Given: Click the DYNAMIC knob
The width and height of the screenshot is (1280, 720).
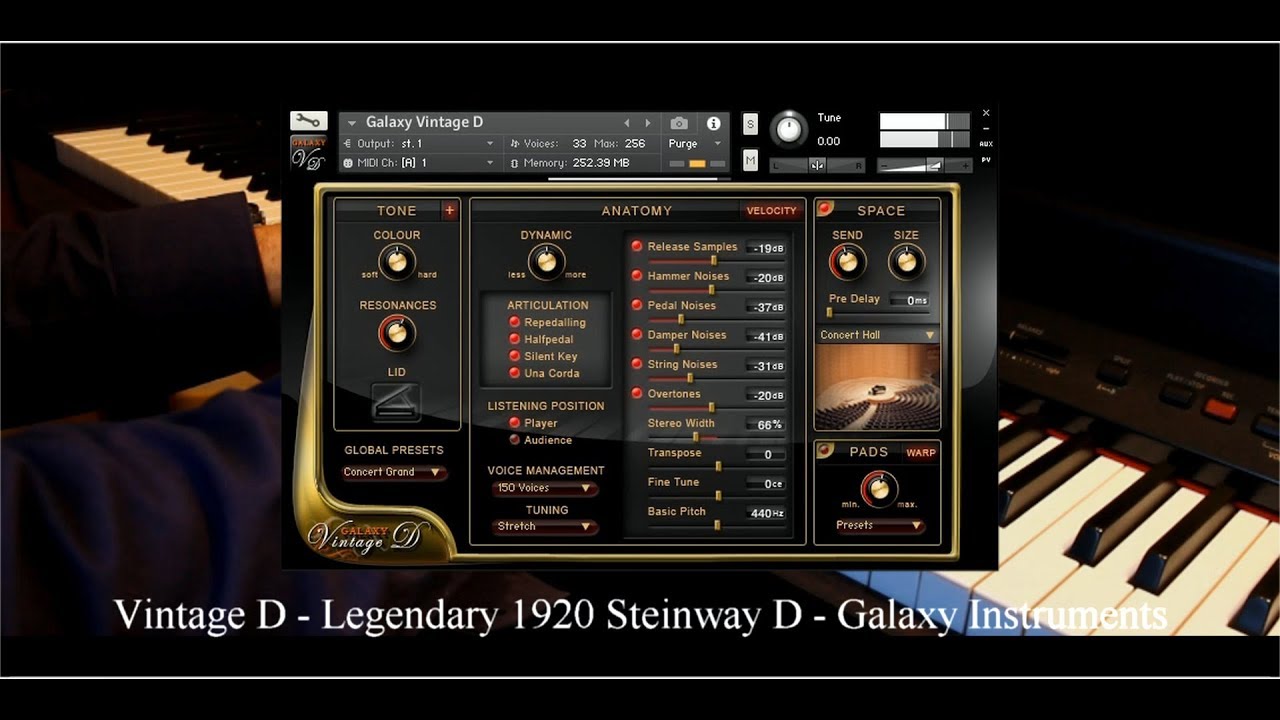Looking at the screenshot, I should pyautogui.click(x=546, y=261).
